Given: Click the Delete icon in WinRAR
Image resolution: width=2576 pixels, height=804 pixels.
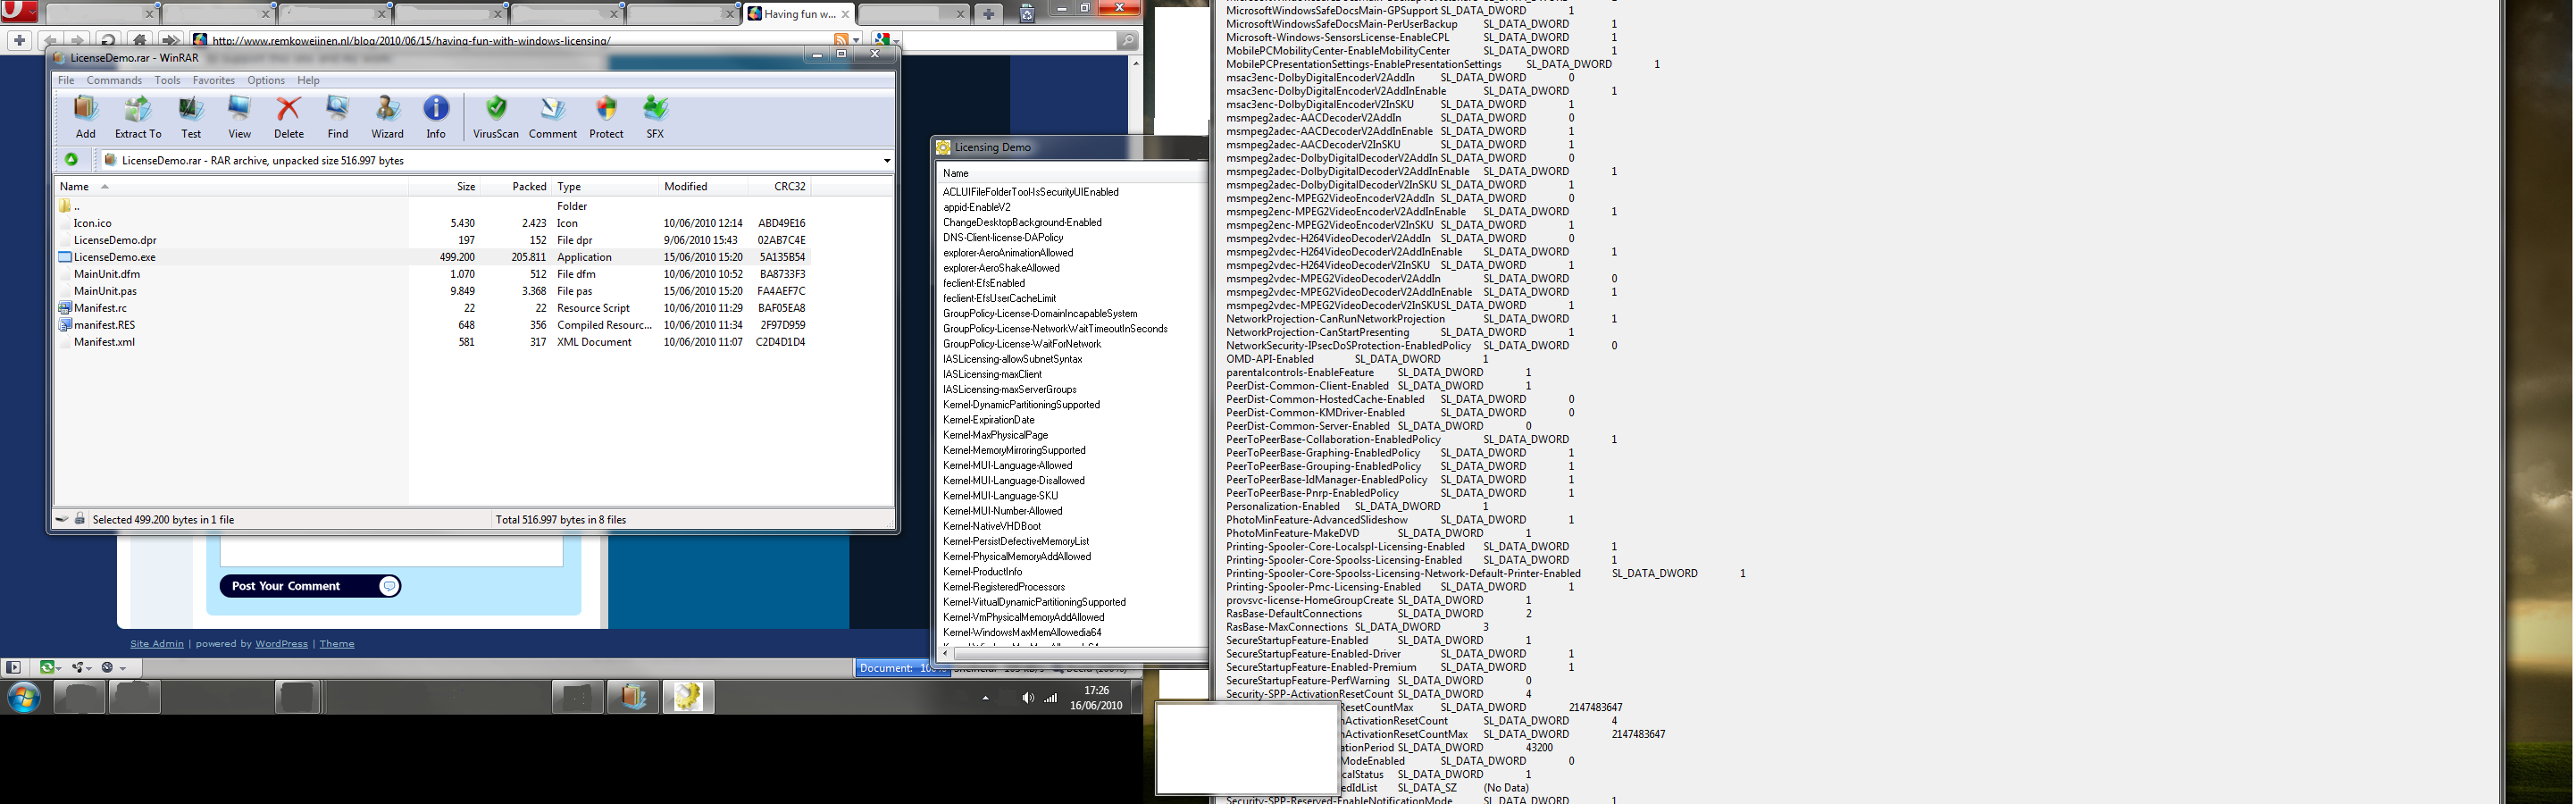Looking at the screenshot, I should 288,116.
